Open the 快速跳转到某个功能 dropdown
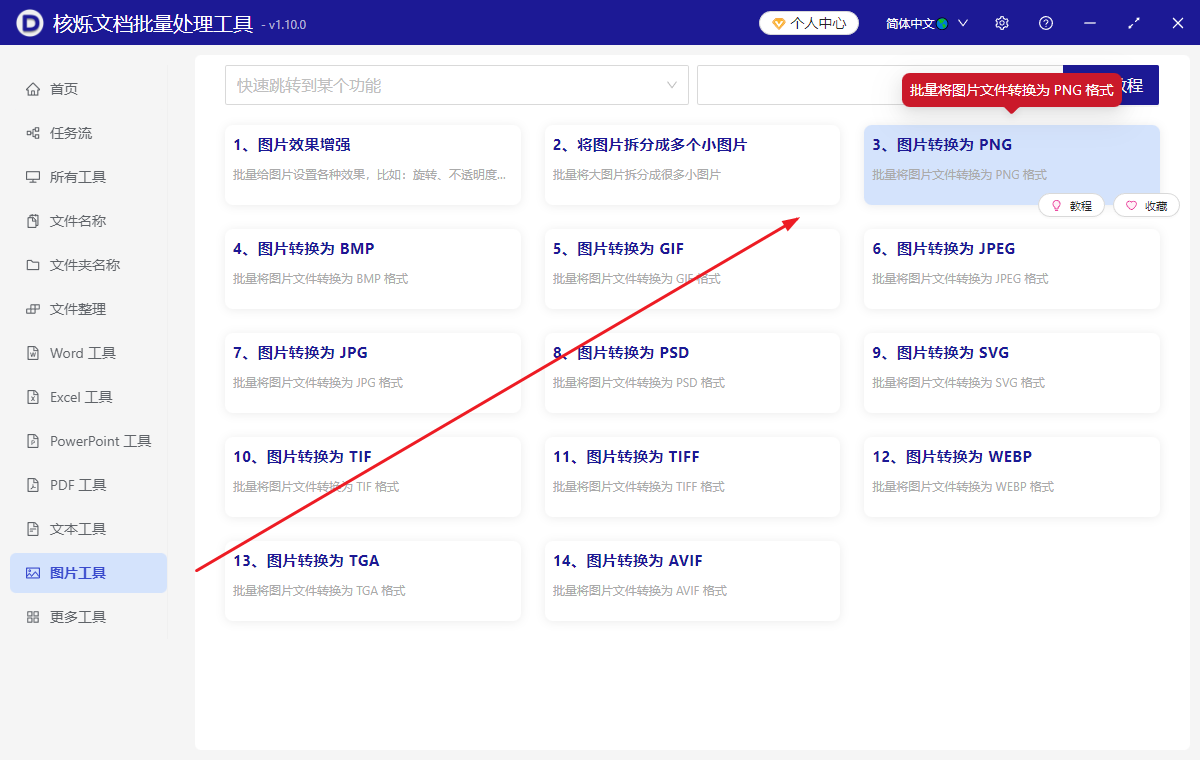 [x=457, y=85]
